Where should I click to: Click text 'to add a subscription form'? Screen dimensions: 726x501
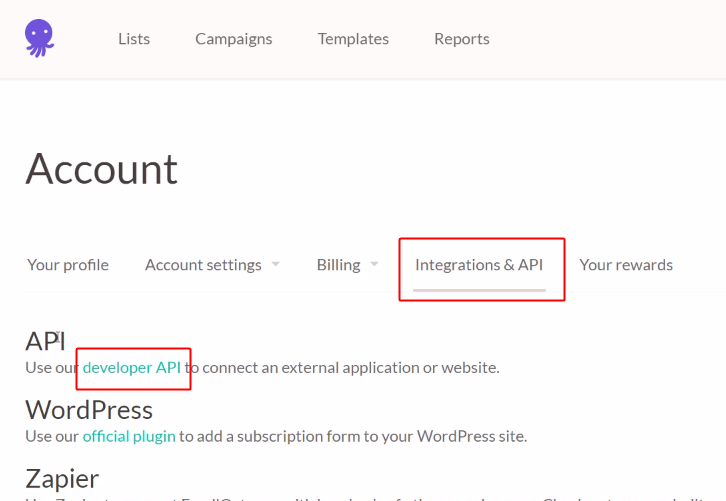pos(270,436)
